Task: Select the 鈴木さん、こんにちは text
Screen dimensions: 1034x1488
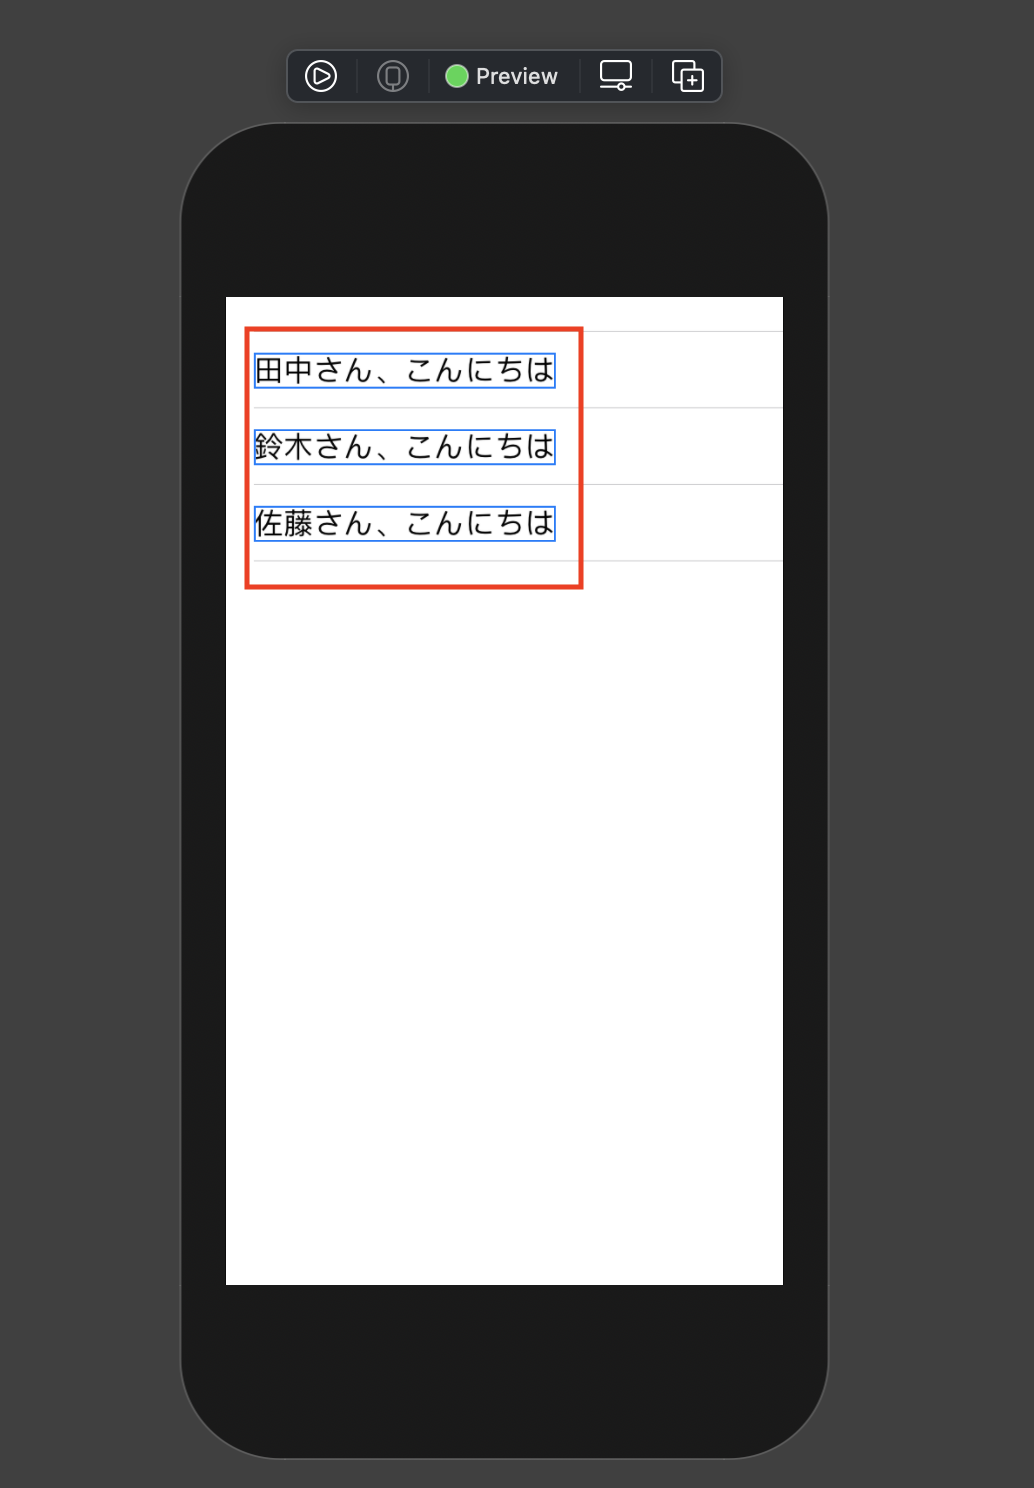Action: (405, 446)
